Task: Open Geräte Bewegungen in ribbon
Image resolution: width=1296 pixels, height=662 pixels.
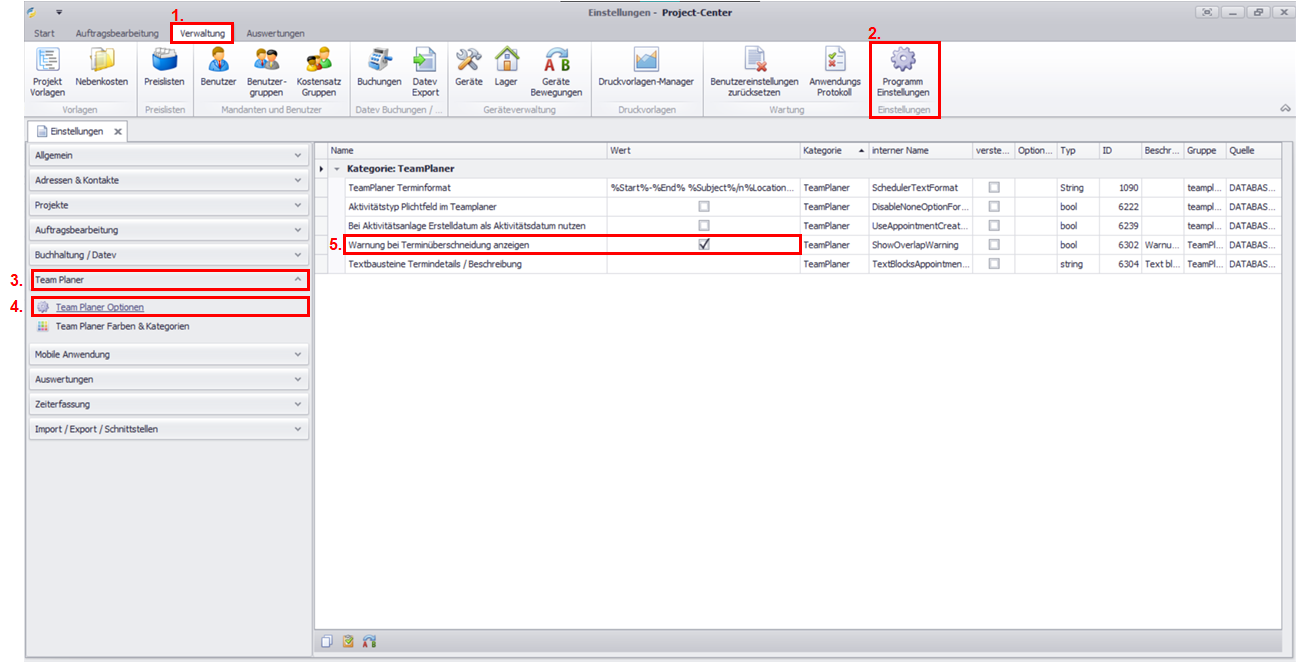Action: click(x=556, y=71)
